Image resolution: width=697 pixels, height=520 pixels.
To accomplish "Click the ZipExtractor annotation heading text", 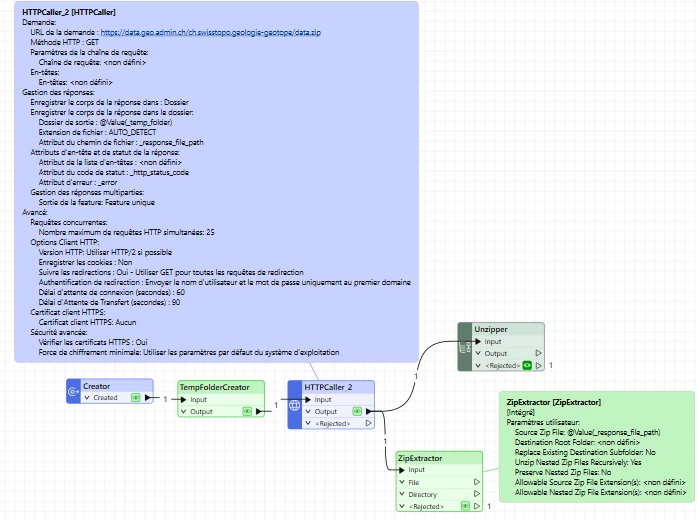I will coord(554,402).
